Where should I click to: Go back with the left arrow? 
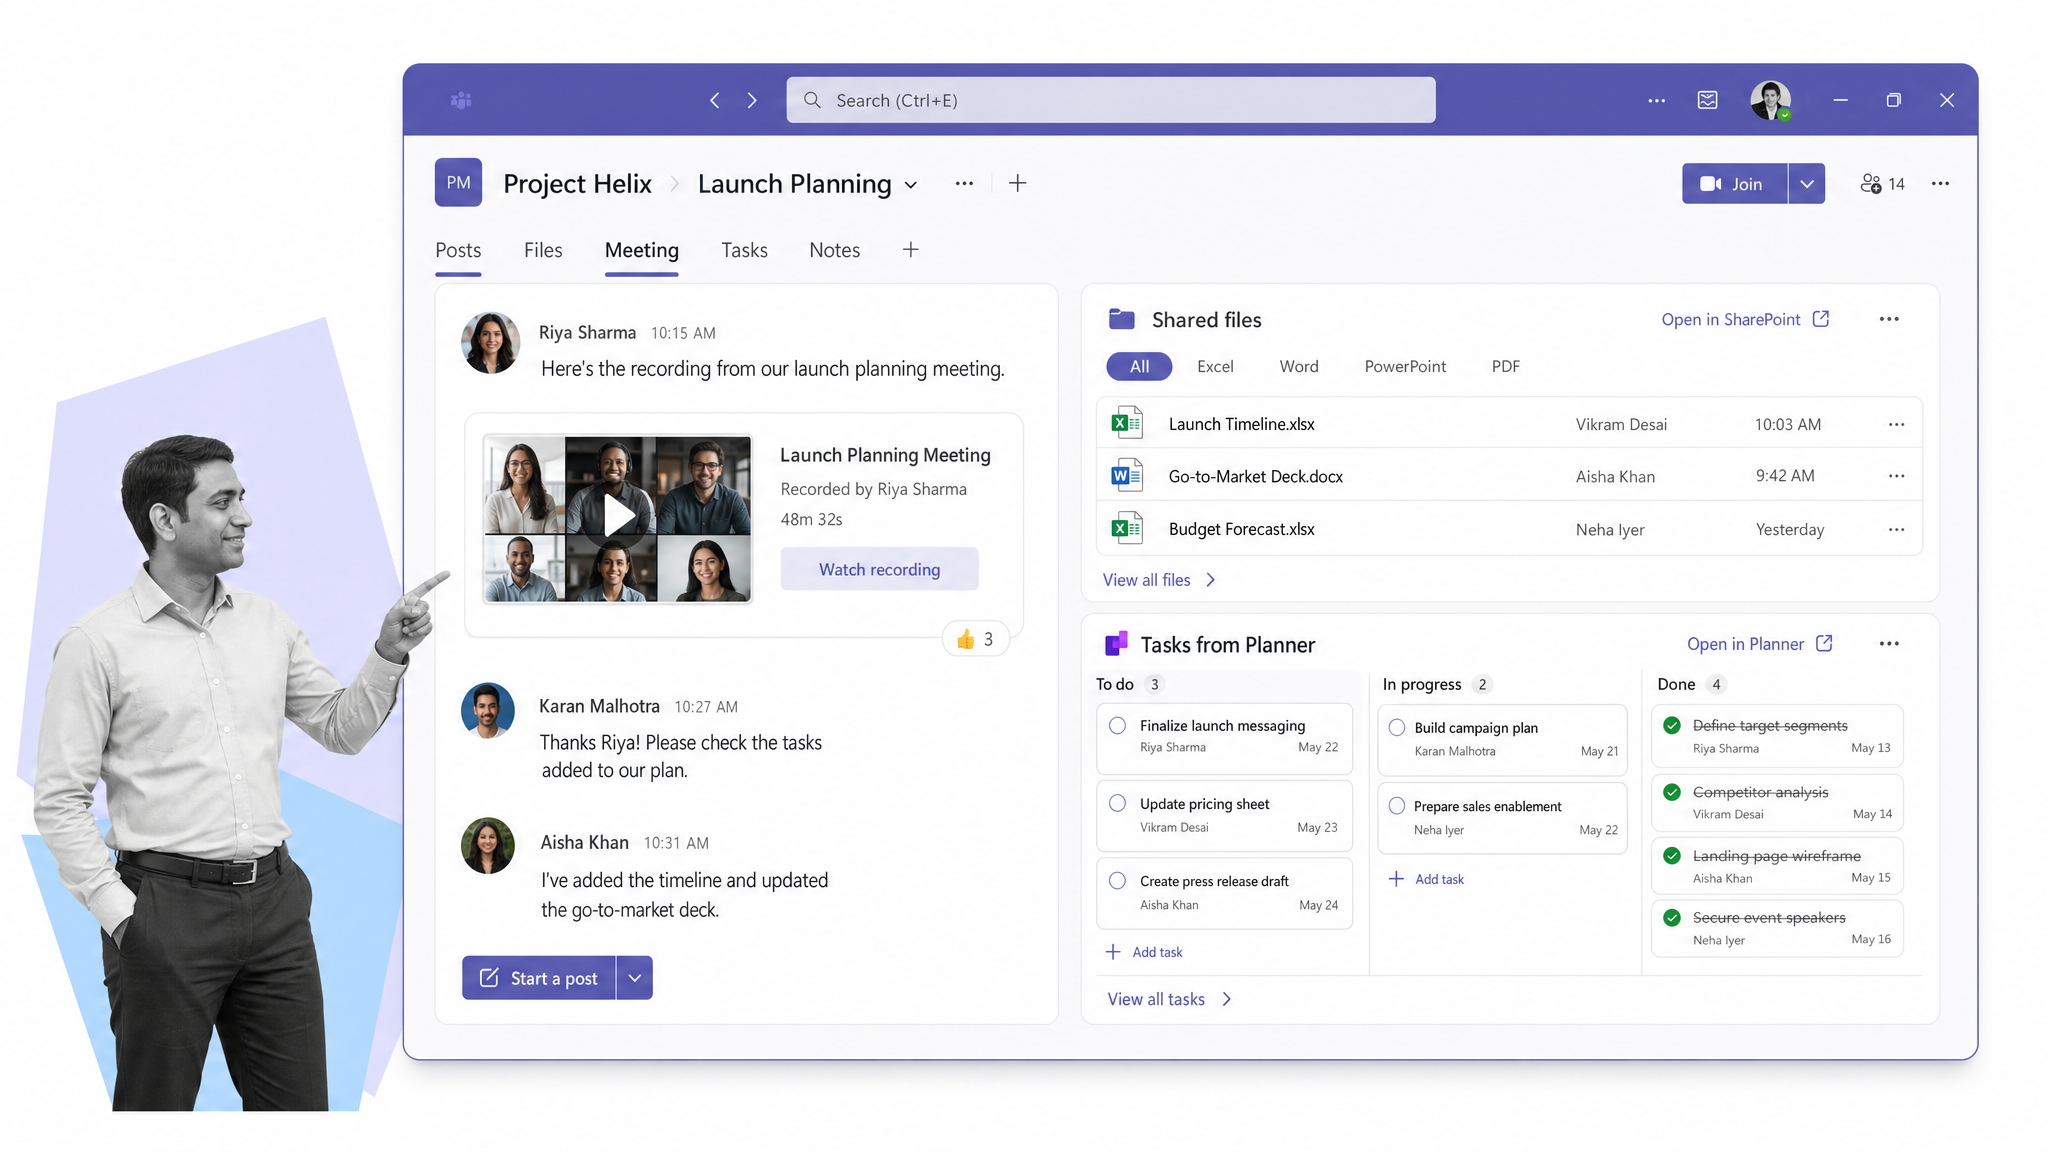tap(715, 100)
